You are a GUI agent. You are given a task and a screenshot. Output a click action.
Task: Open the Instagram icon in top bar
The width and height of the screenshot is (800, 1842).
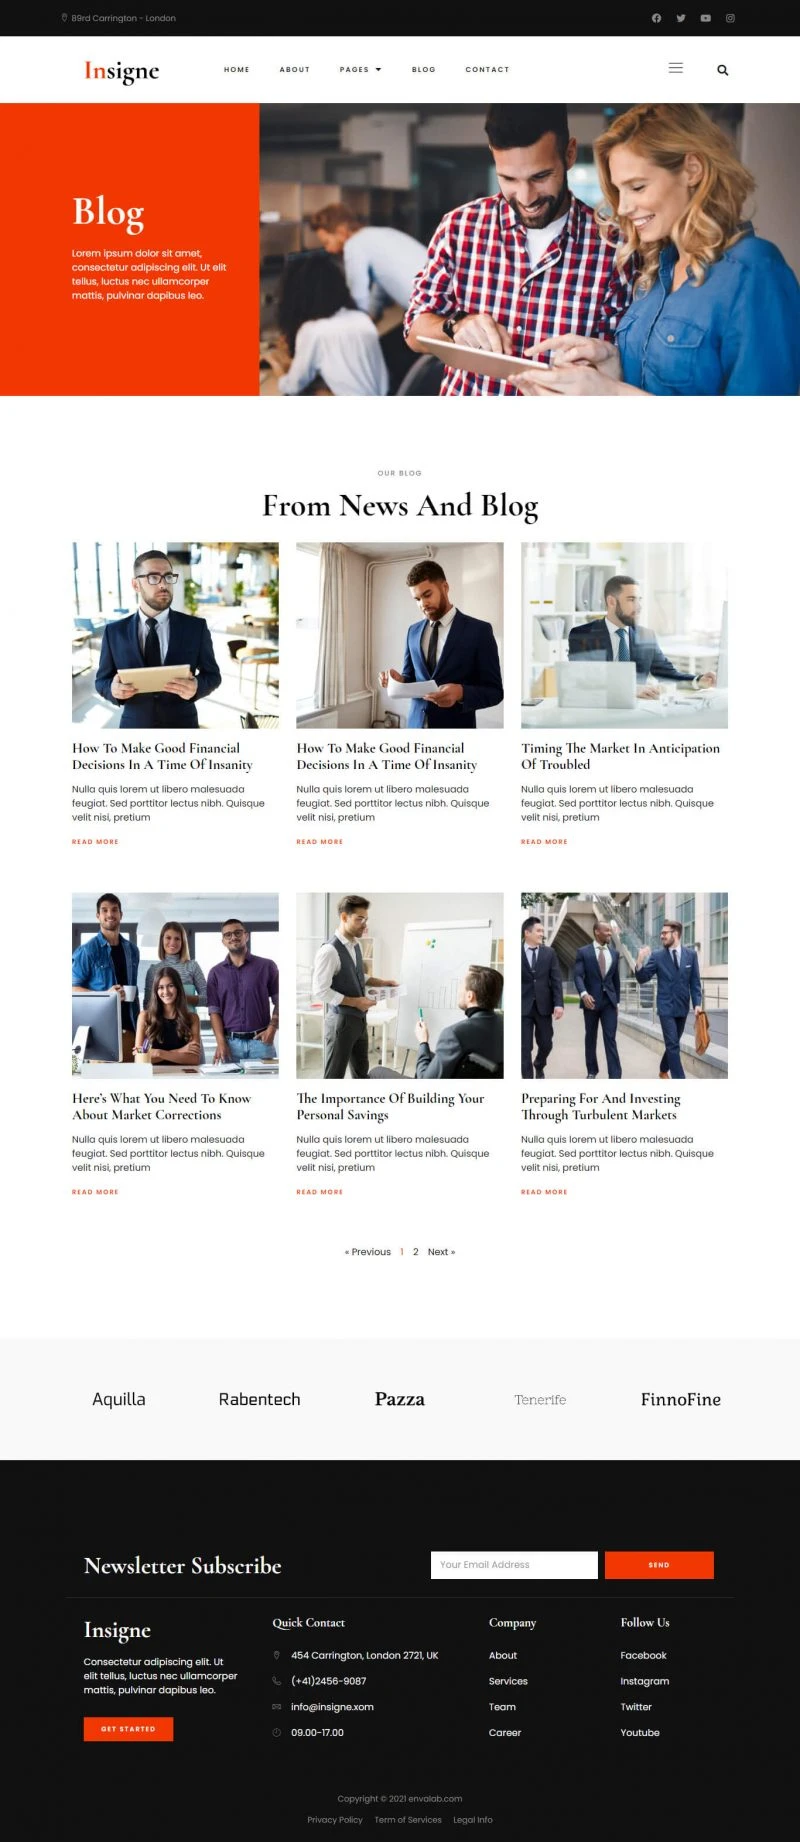(x=730, y=18)
